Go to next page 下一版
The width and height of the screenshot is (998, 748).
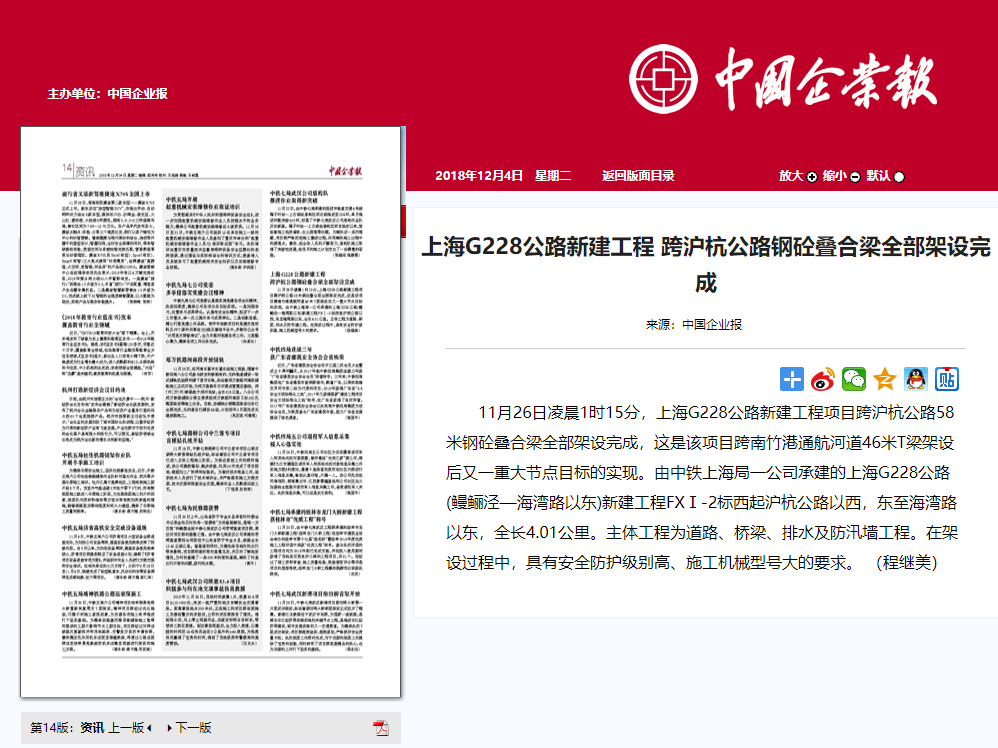[x=193, y=728]
